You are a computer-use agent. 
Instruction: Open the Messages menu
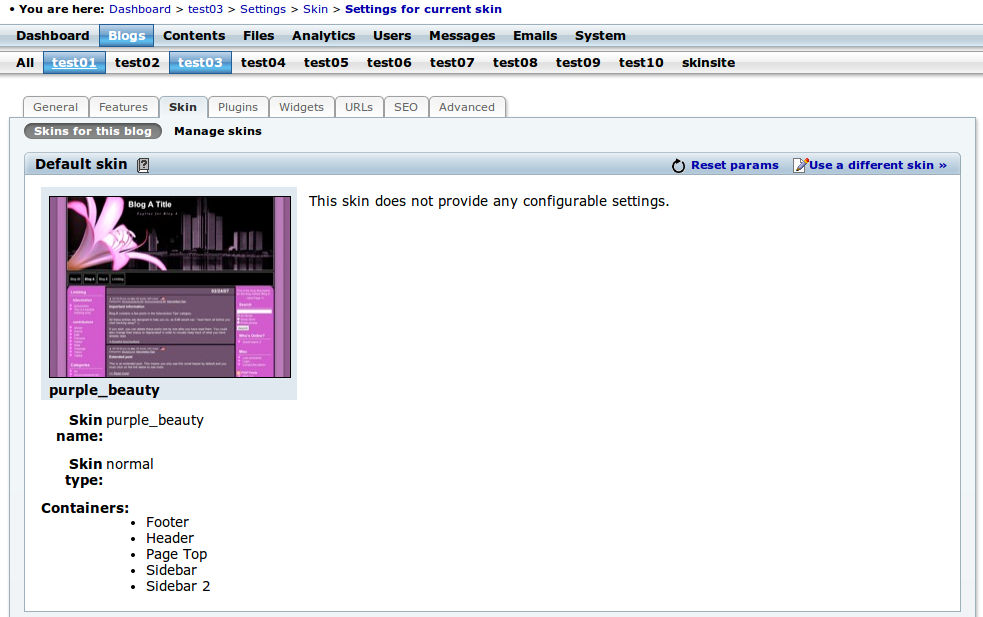click(462, 36)
